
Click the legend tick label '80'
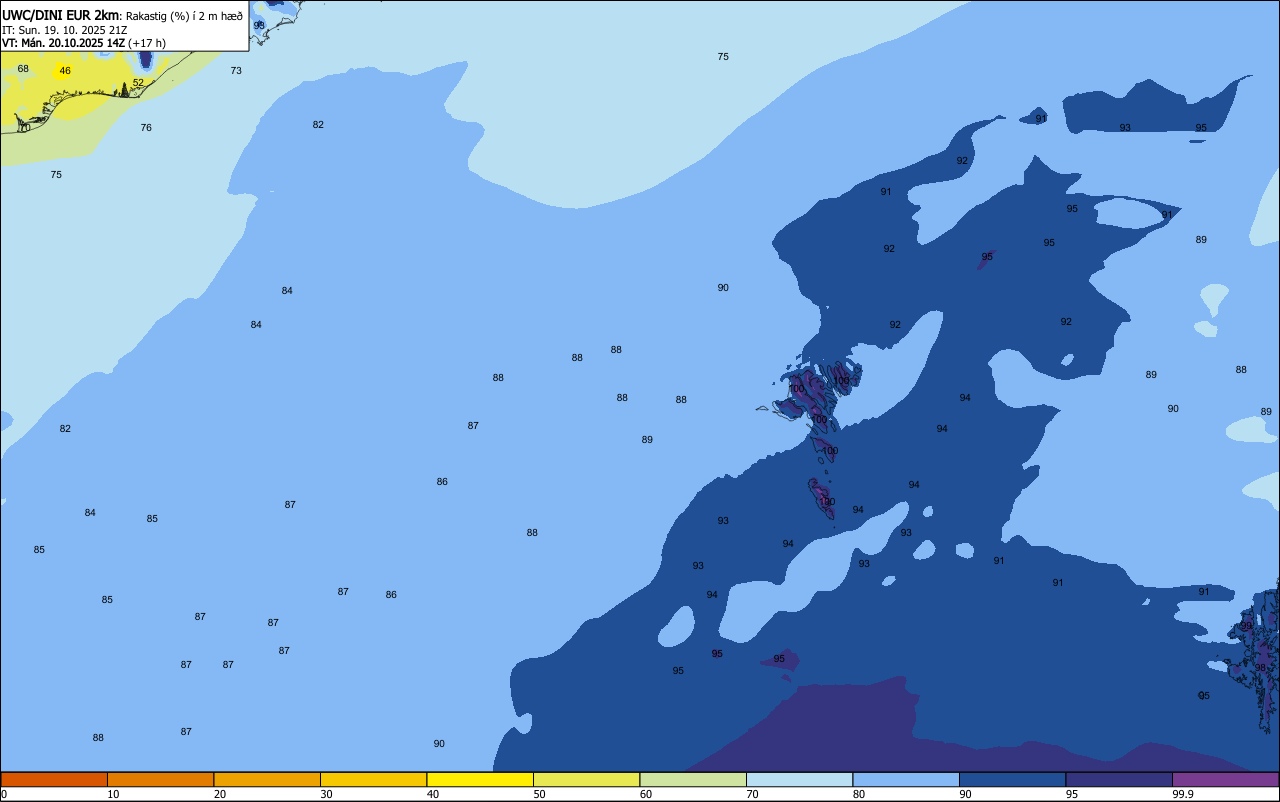(859, 794)
